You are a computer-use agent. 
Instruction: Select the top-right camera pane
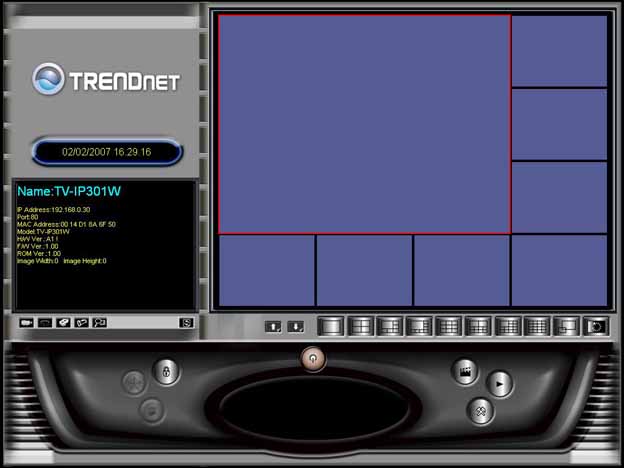point(559,51)
